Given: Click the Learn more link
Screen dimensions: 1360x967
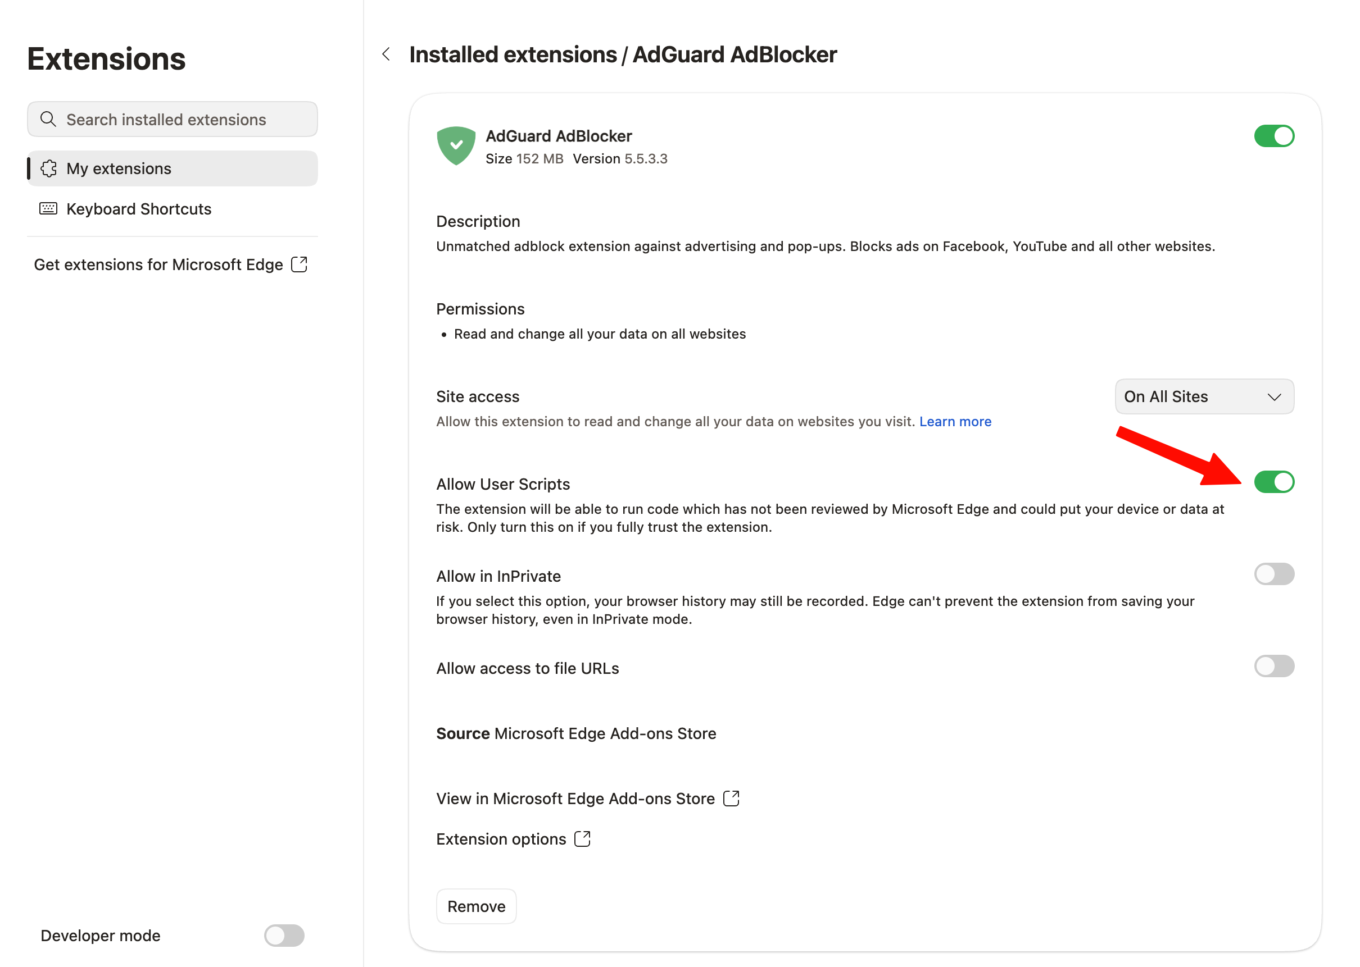Looking at the screenshot, I should coord(955,421).
